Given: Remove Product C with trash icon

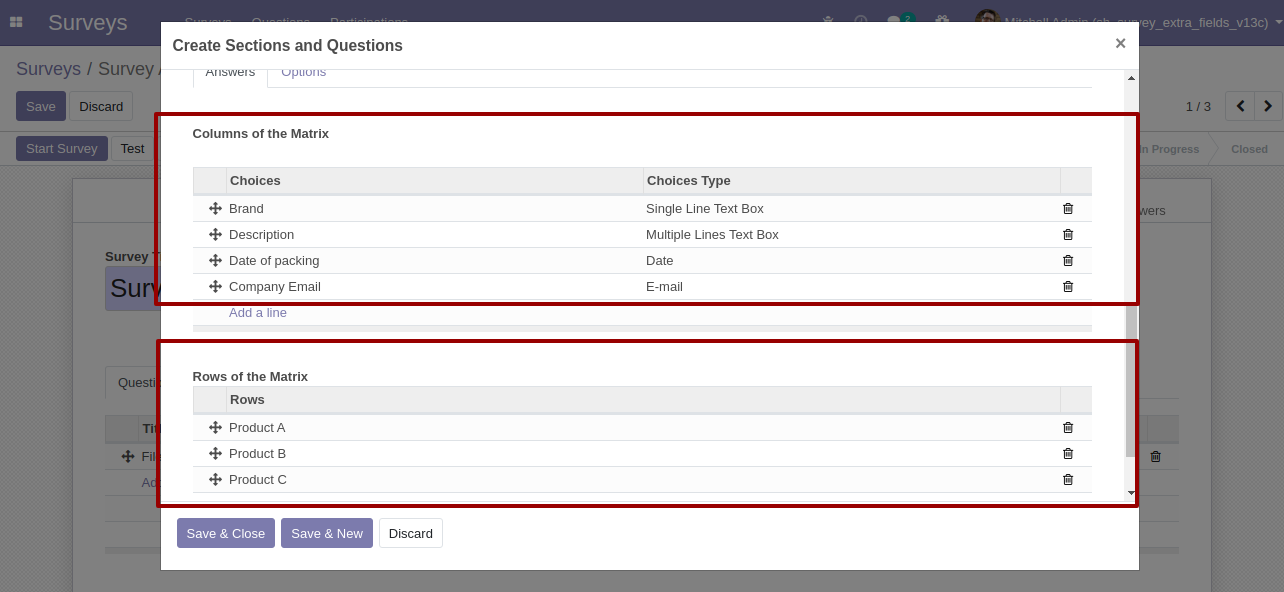Looking at the screenshot, I should tap(1067, 480).
